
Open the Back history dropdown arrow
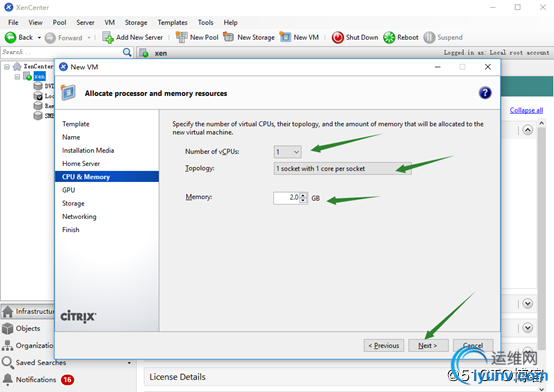tap(39, 37)
